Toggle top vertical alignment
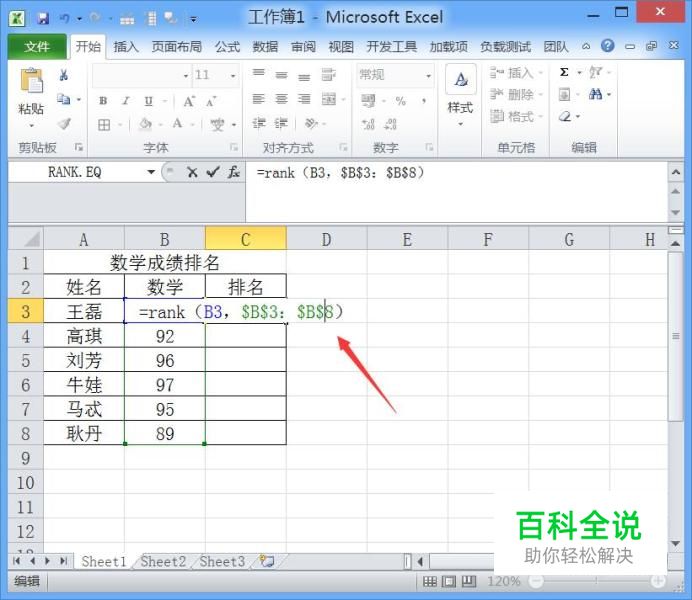Screen dimensions: 692x600 (x=258, y=73)
